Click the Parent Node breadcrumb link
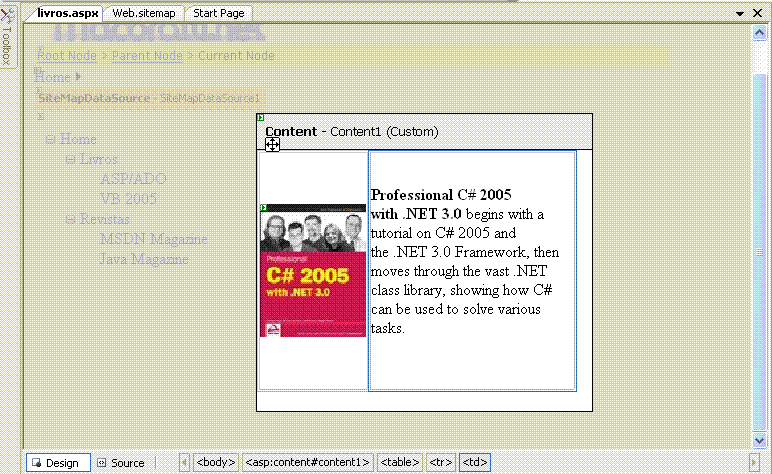 coord(147,56)
